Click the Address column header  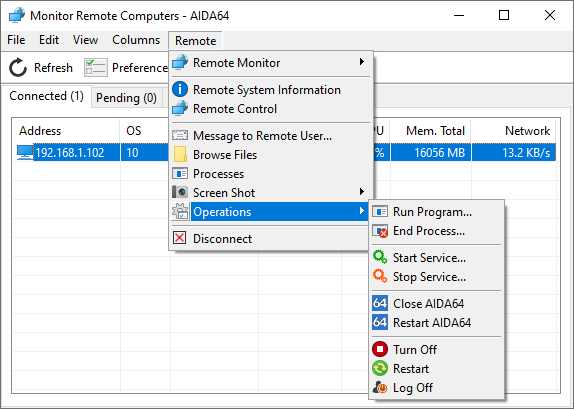[x=66, y=131]
